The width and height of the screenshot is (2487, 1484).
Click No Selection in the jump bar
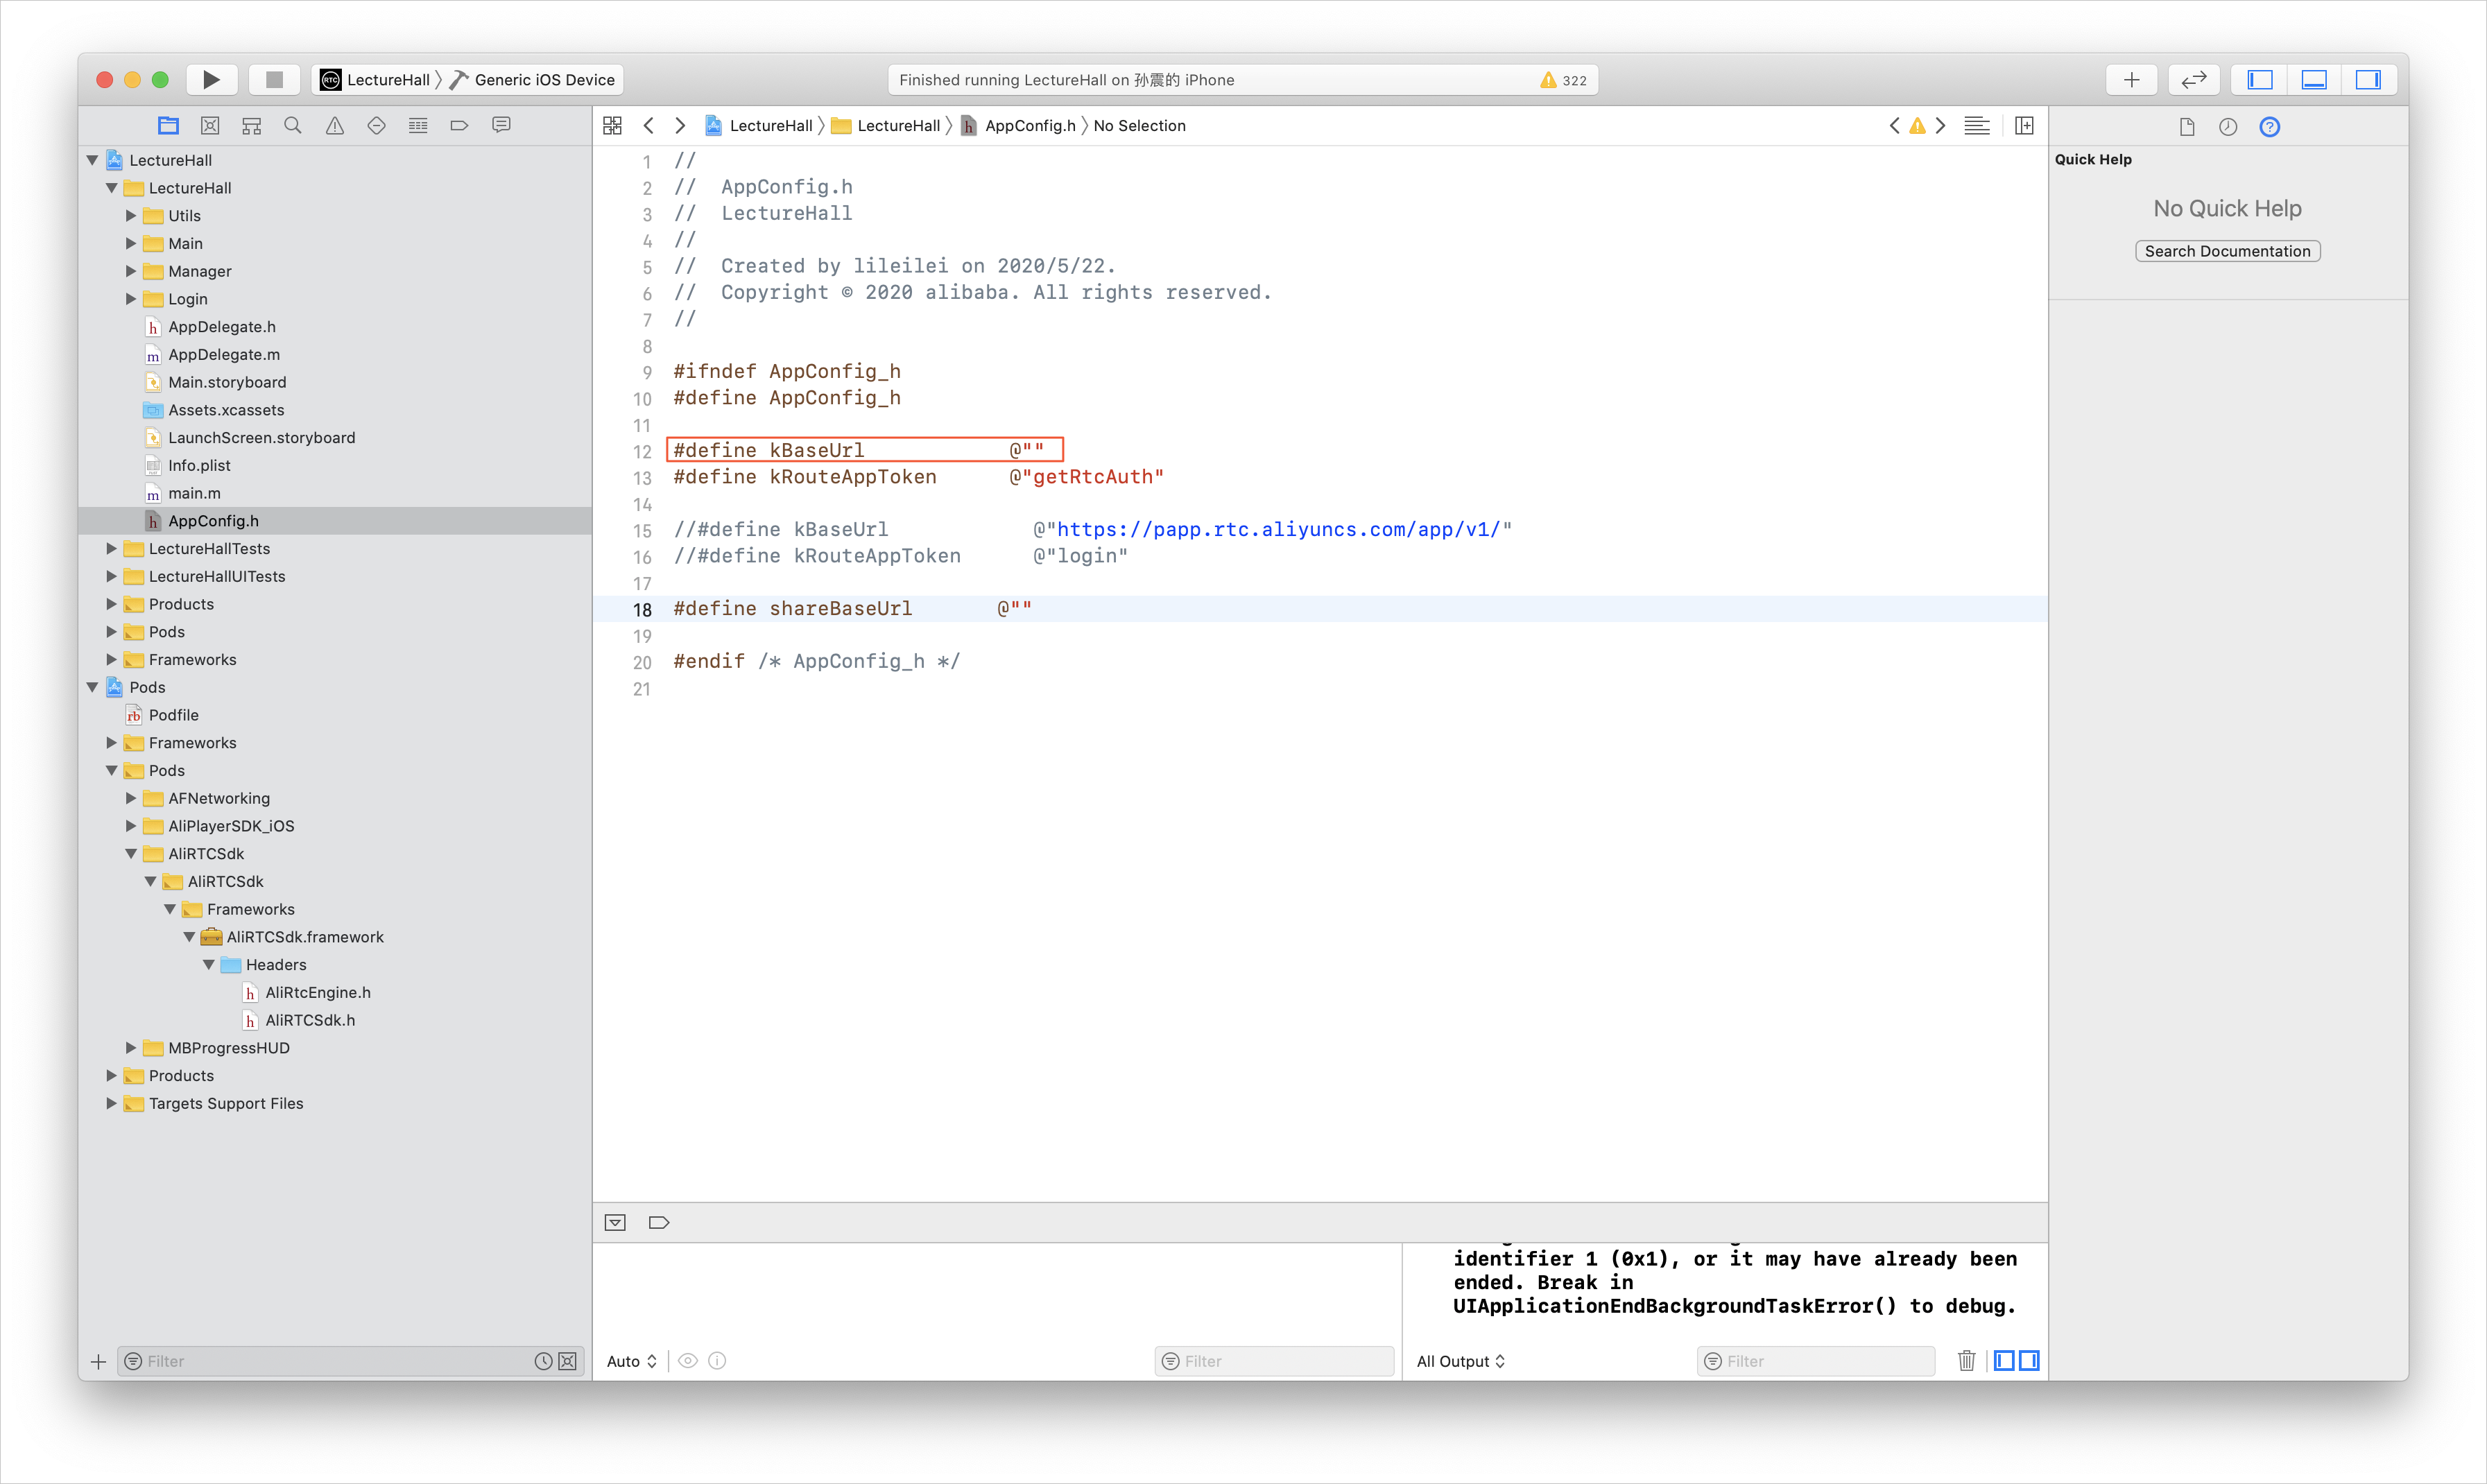pos(1139,125)
